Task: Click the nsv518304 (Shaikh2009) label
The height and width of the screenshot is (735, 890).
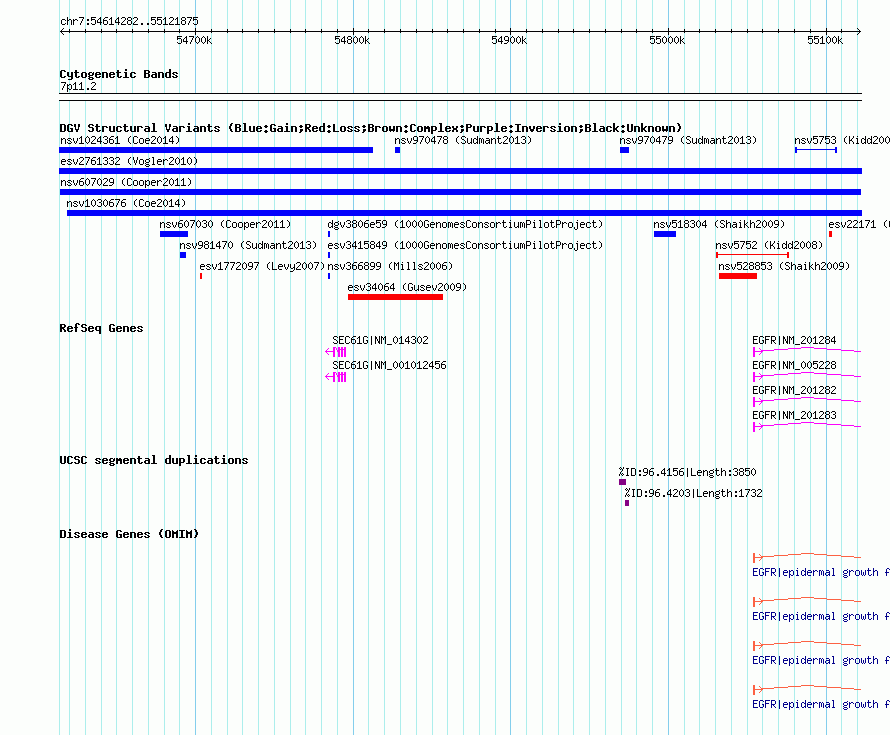Action: tap(719, 224)
